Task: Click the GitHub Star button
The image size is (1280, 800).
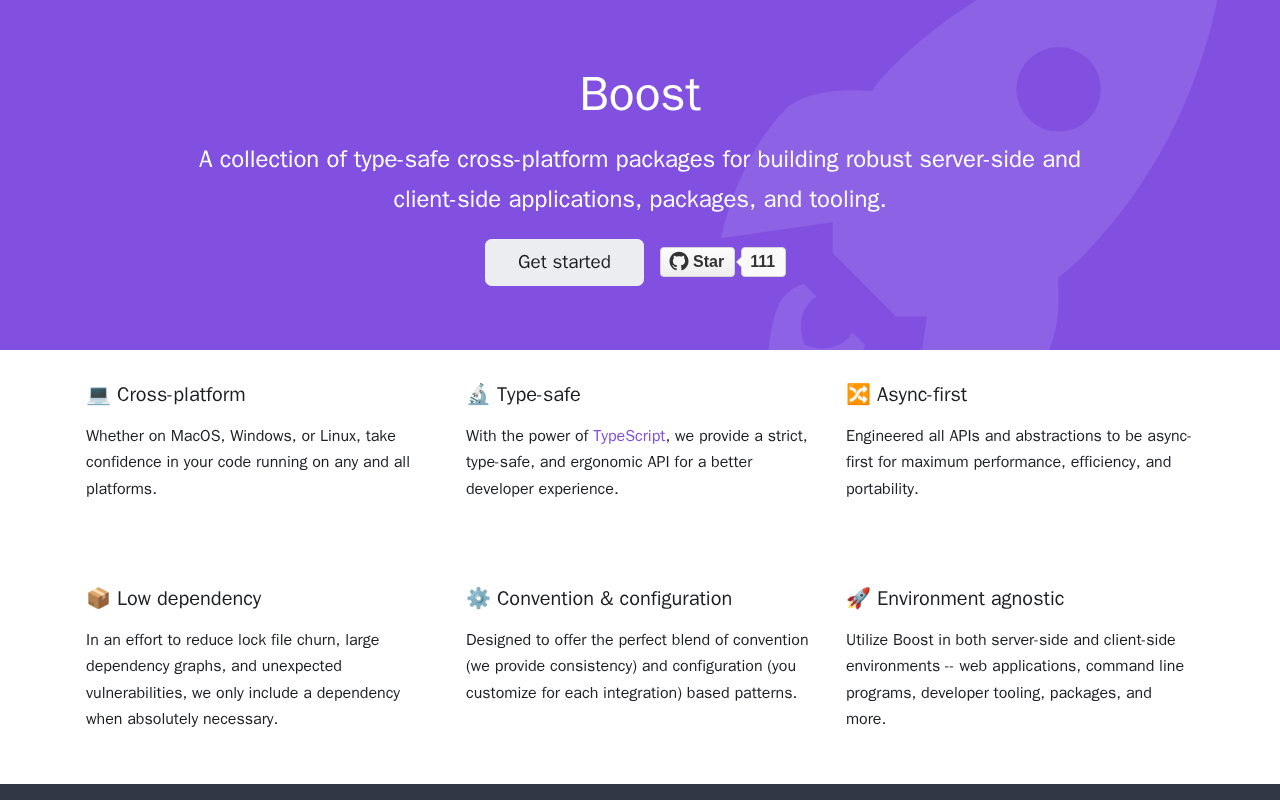Action: tap(698, 262)
